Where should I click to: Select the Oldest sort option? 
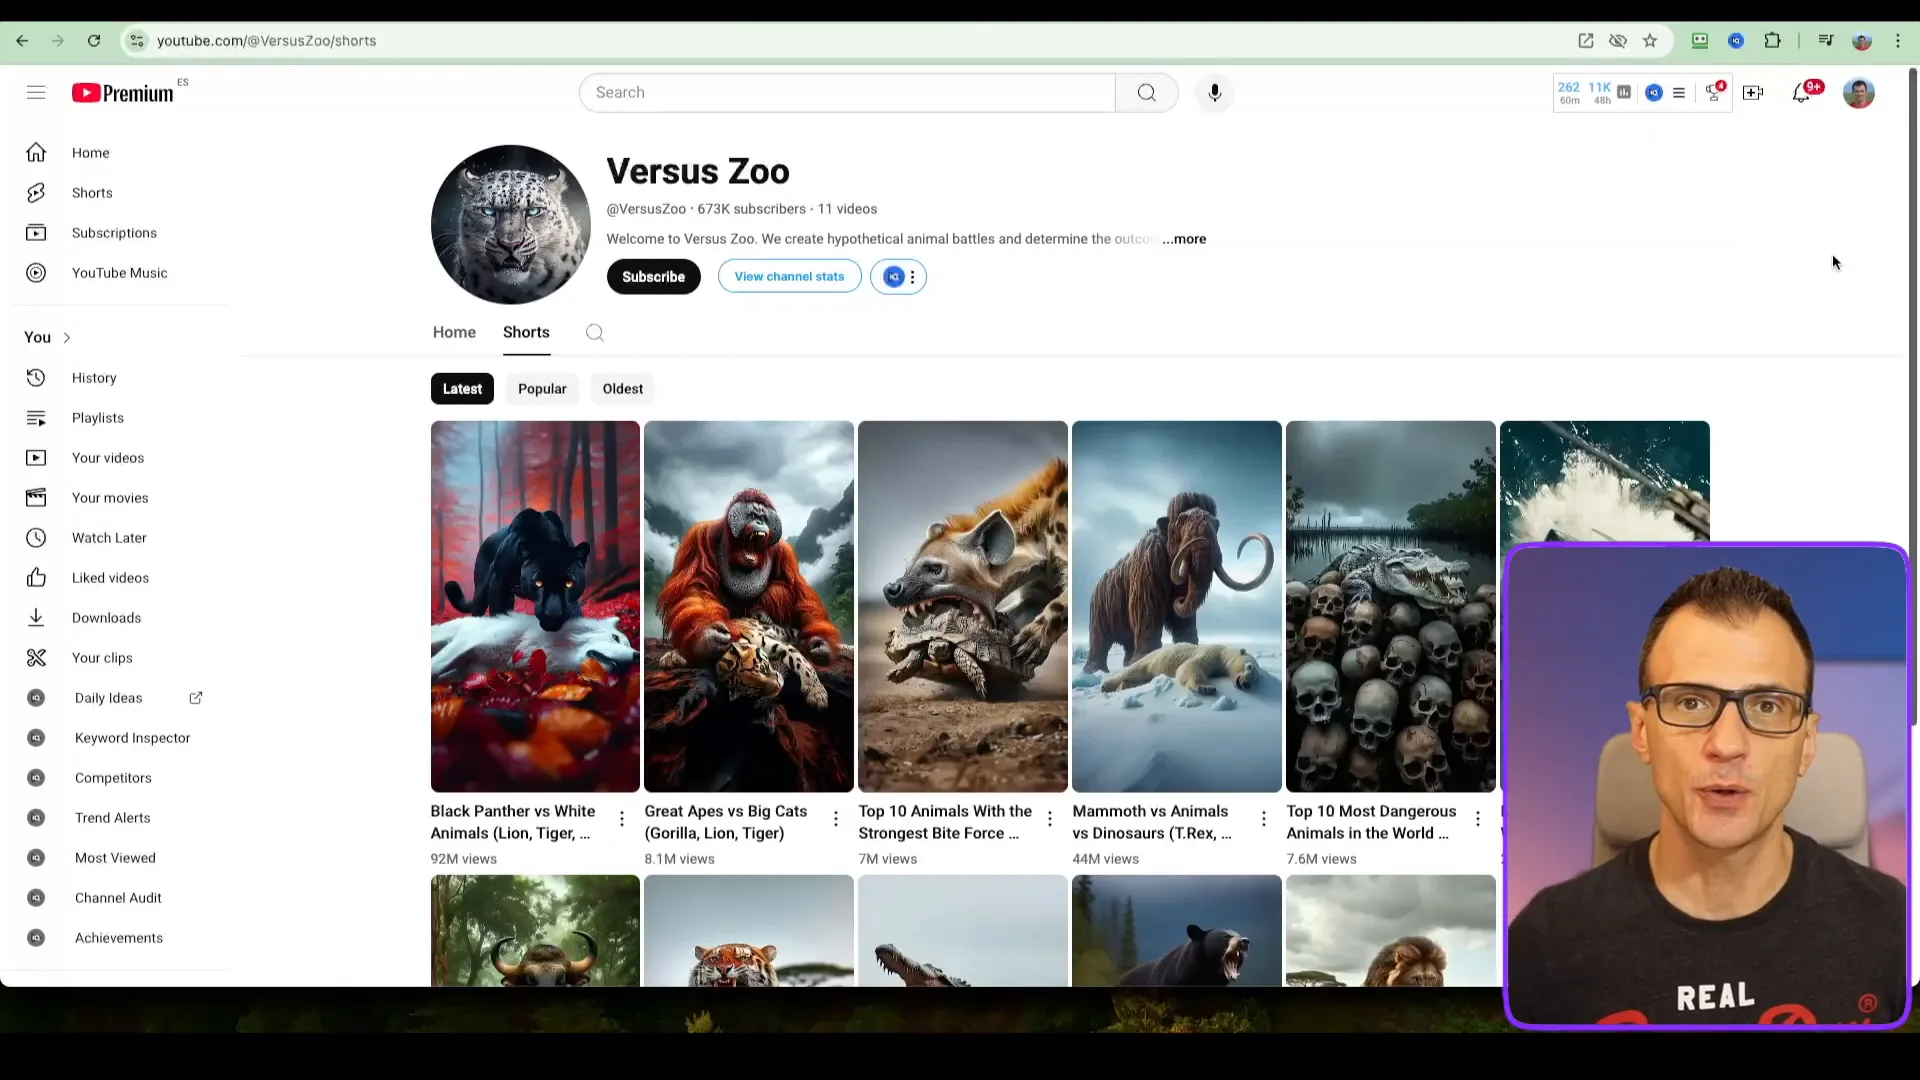pyautogui.click(x=622, y=388)
